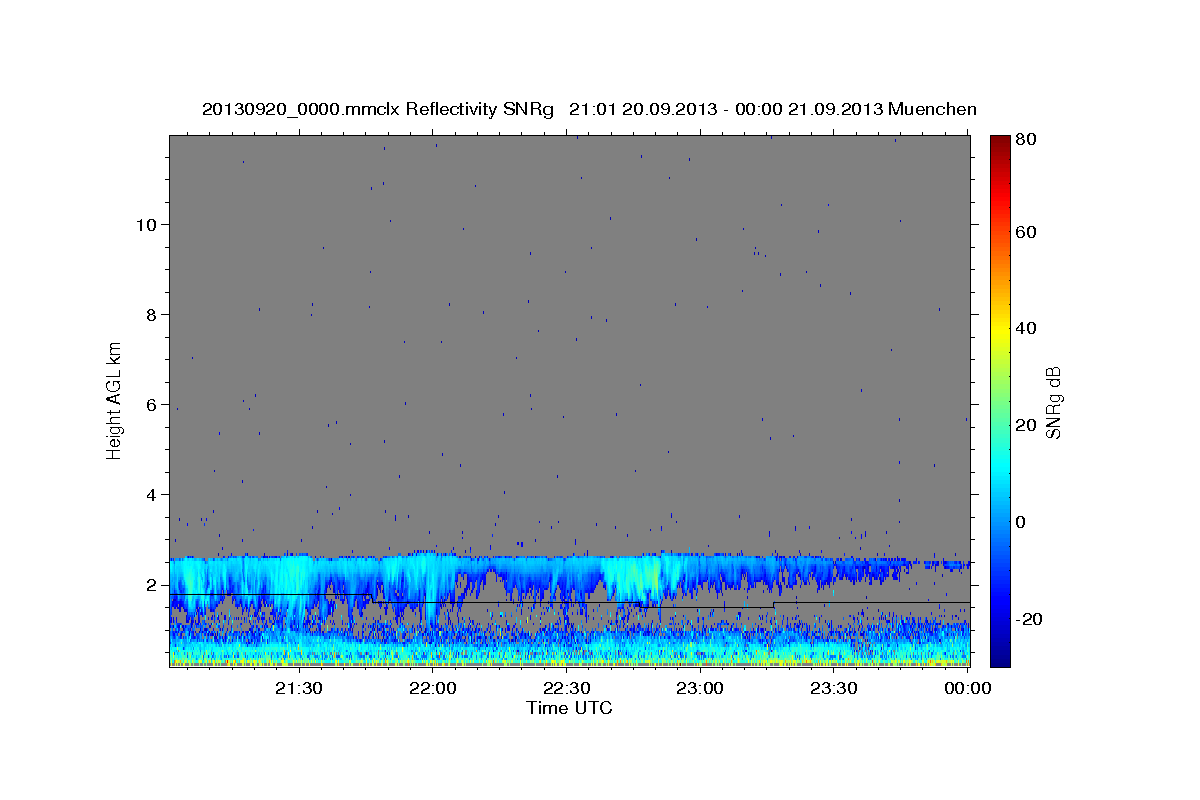Click the colorbar value -20

(x=1031, y=619)
